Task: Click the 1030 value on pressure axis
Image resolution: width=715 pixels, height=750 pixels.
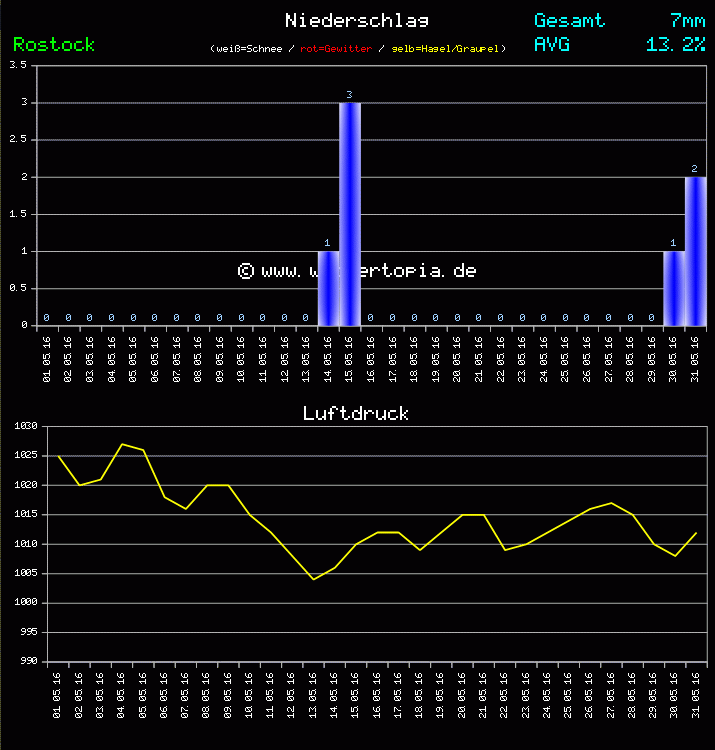Action: tap(26, 426)
